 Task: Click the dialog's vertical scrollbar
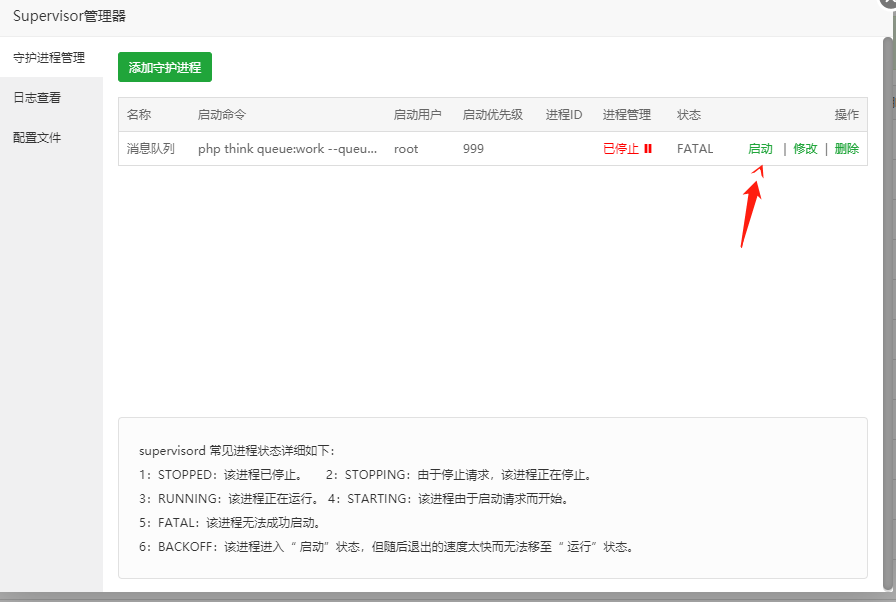coord(887,313)
